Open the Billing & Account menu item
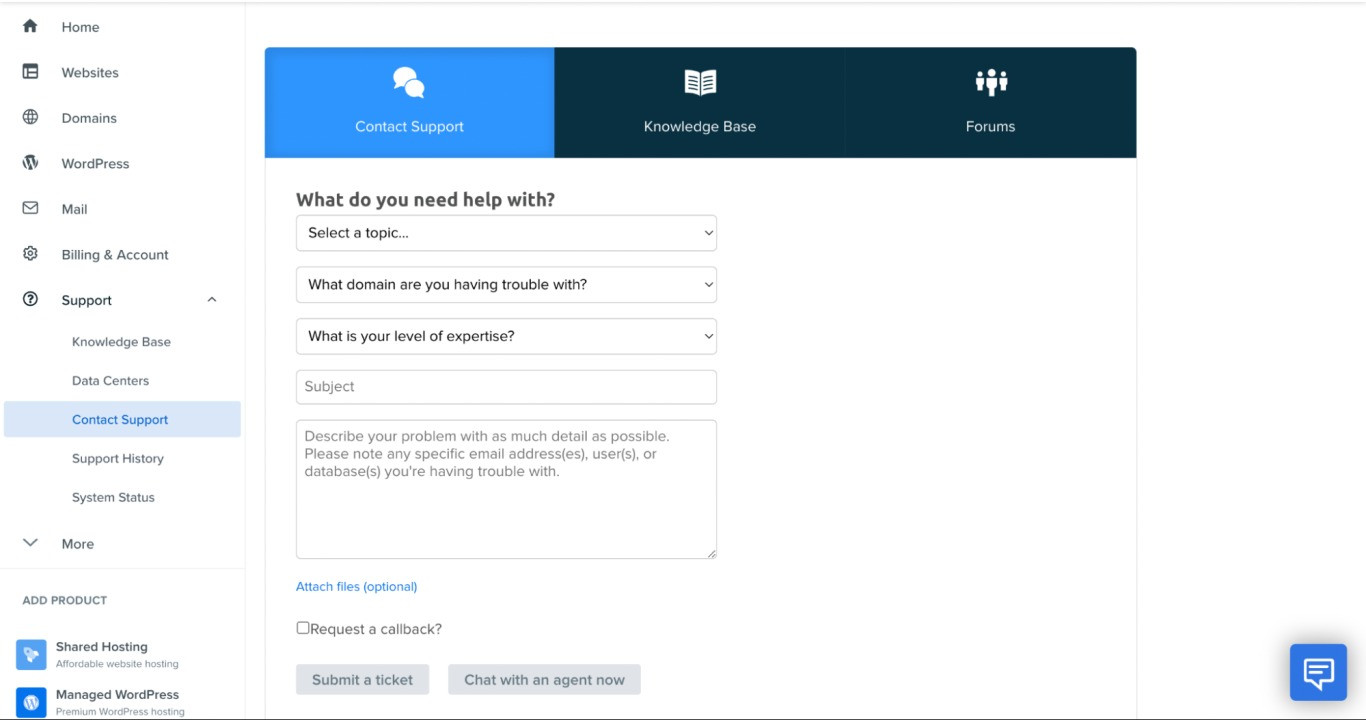 (x=115, y=255)
